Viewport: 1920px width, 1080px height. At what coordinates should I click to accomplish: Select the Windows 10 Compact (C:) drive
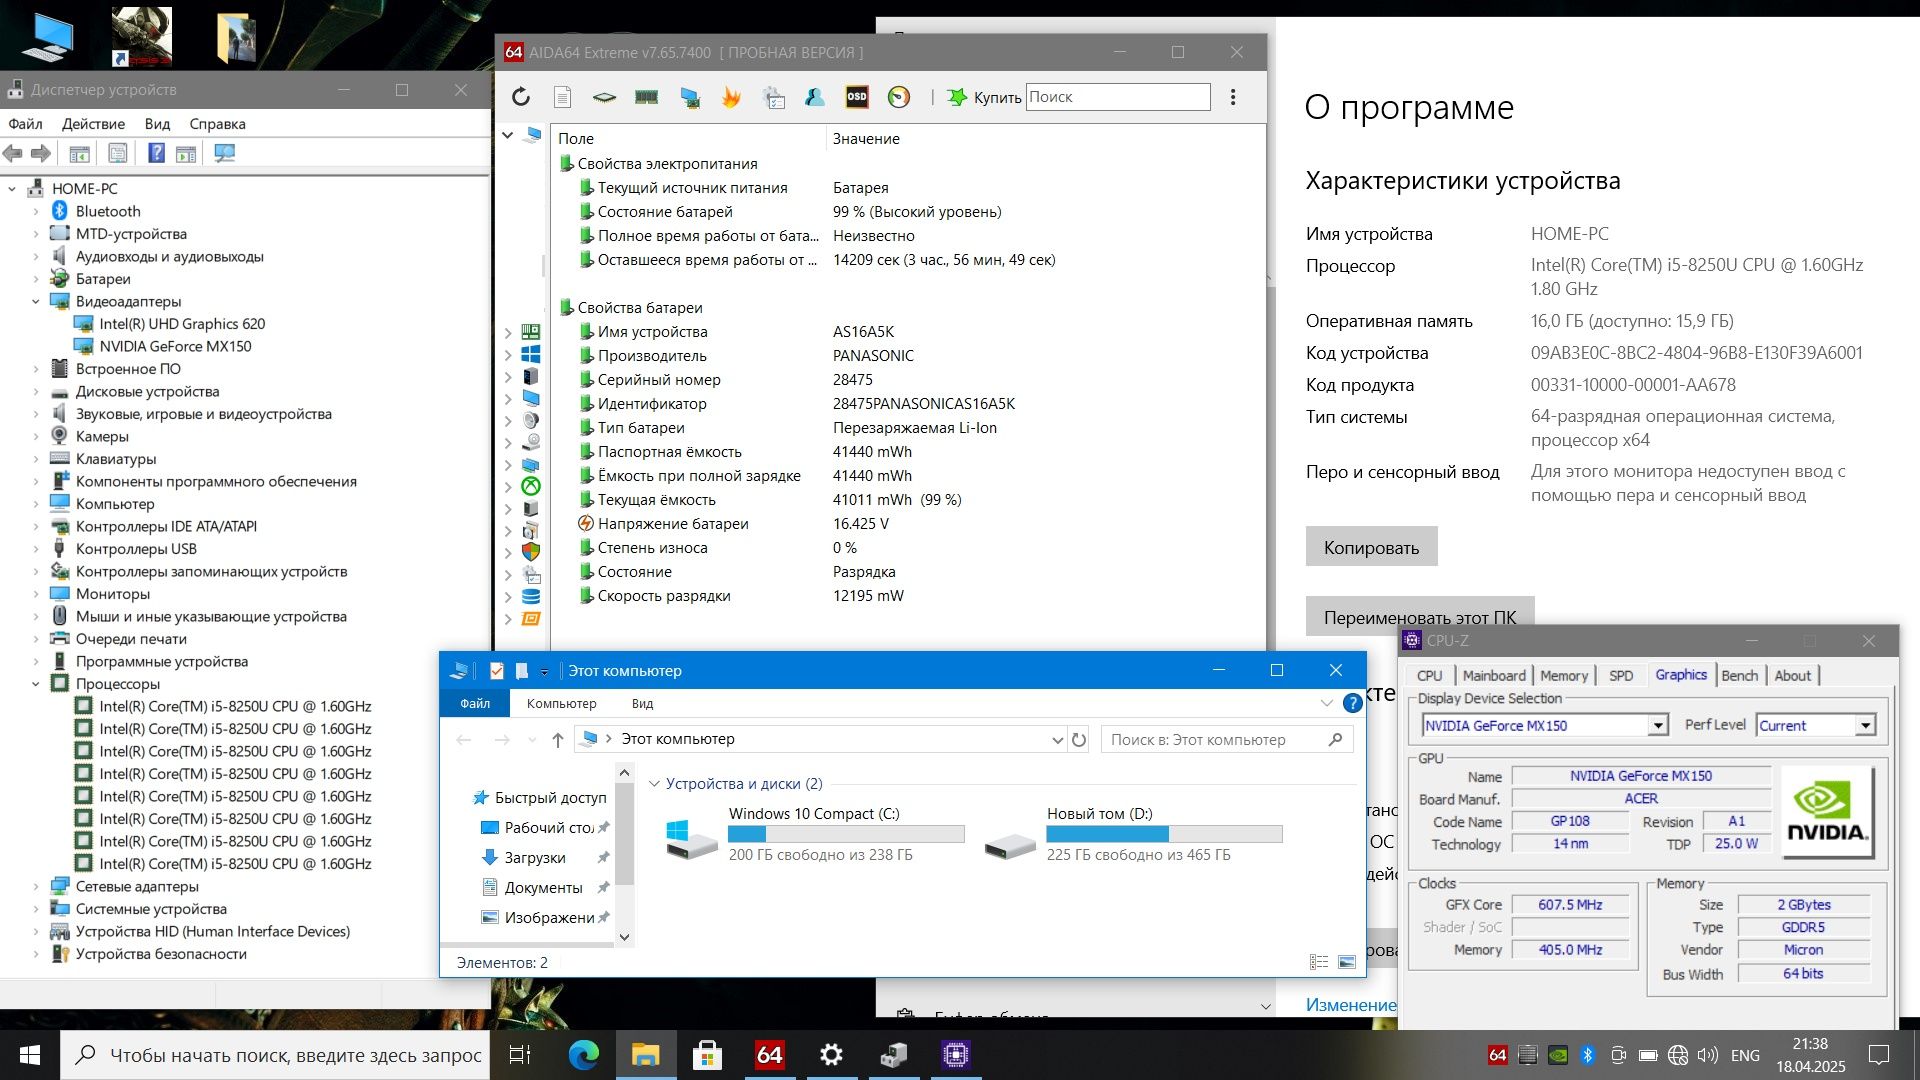pyautogui.click(x=813, y=834)
